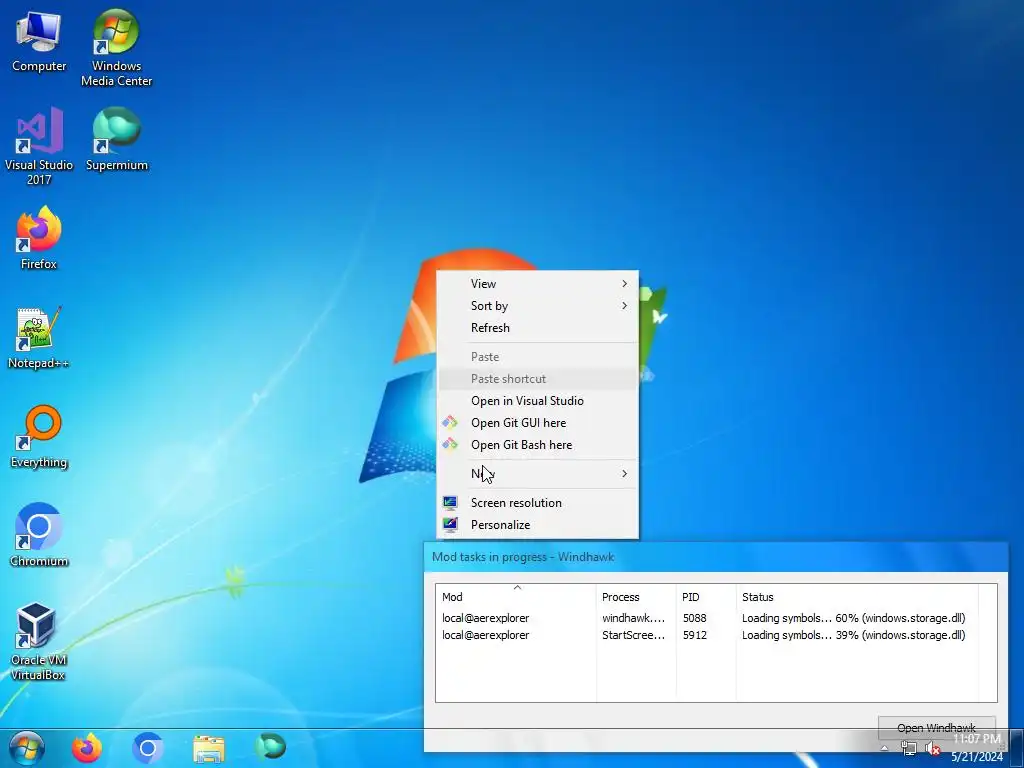
Task: Sort by the Mod column header
Action: tap(516, 596)
